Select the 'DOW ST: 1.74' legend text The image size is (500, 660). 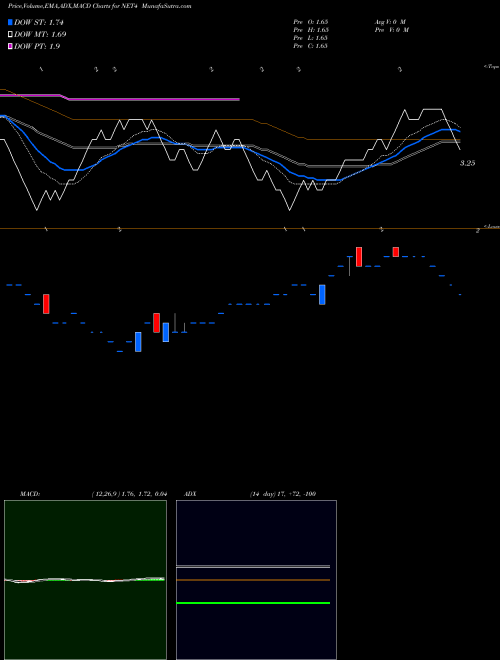point(39,22)
